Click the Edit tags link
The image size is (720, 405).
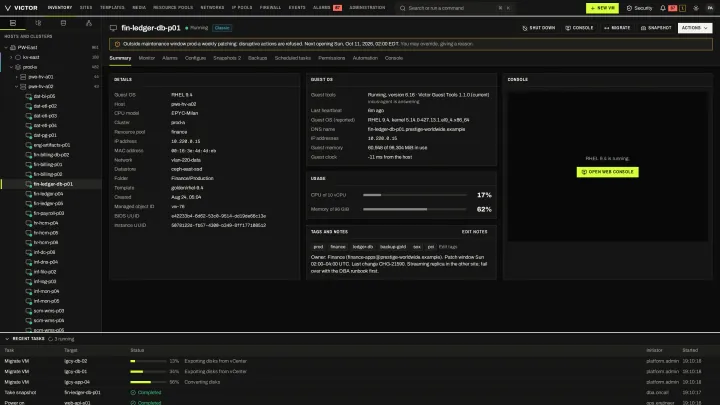pyautogui.click(x=448, y=247)
